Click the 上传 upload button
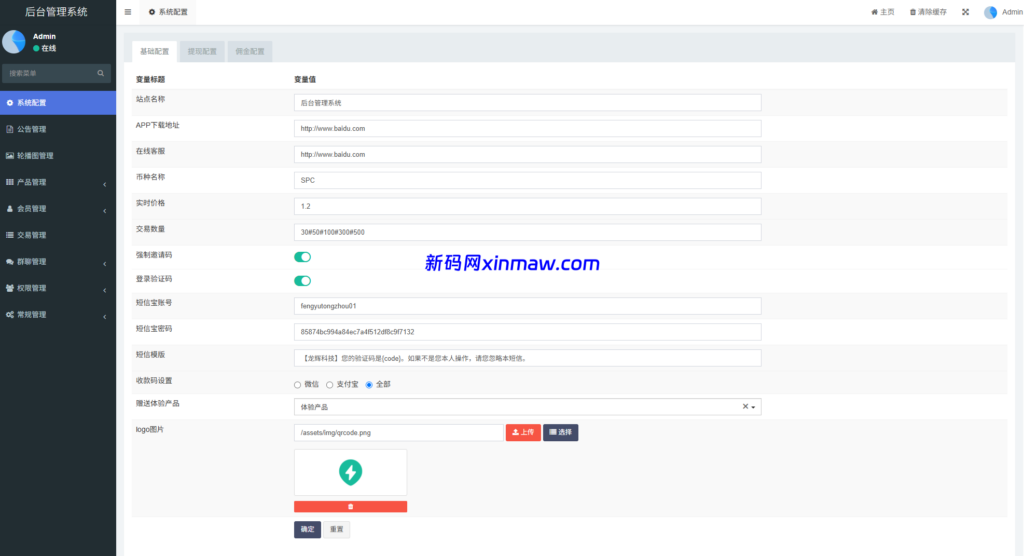Screen dimensions: 1024x556 (x=523, y=433)
